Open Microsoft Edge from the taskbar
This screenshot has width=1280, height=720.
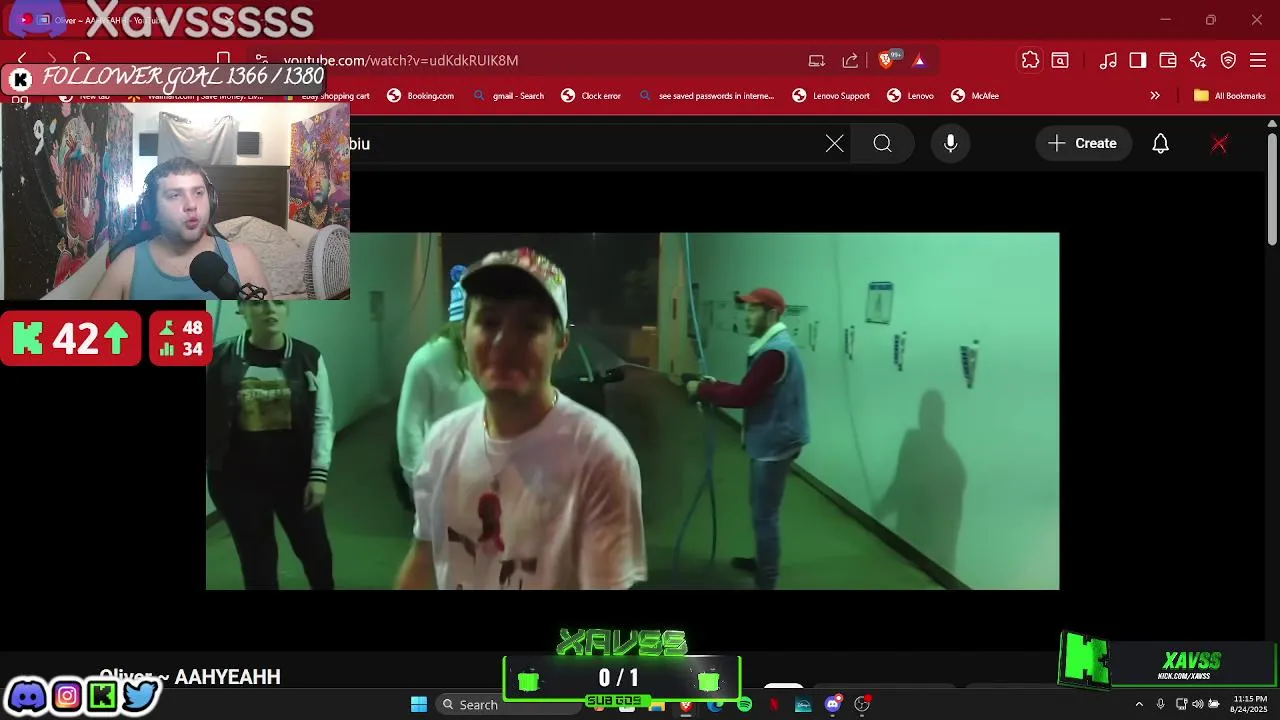(x=715, y=704)
